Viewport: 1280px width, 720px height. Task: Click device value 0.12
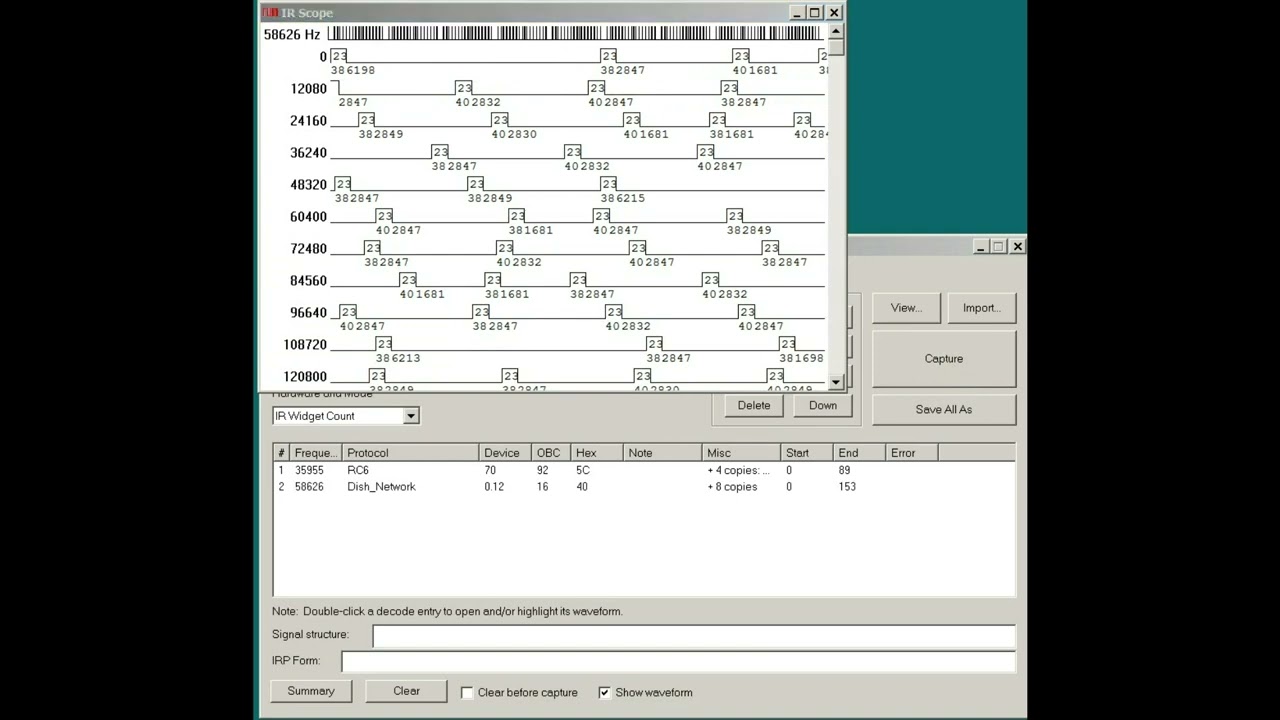494,487
